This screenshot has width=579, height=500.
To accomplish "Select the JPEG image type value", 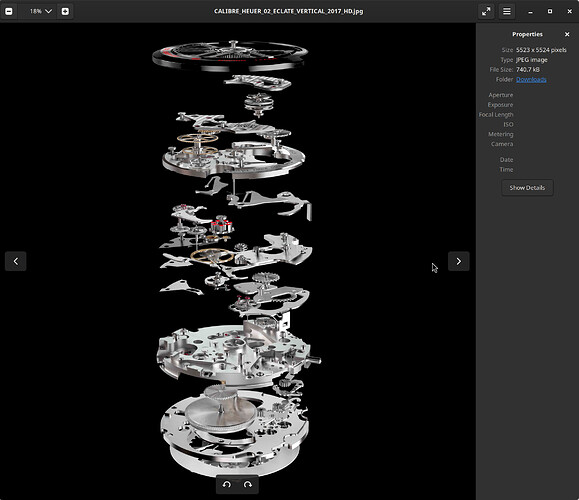I will (x=531, y=60).
